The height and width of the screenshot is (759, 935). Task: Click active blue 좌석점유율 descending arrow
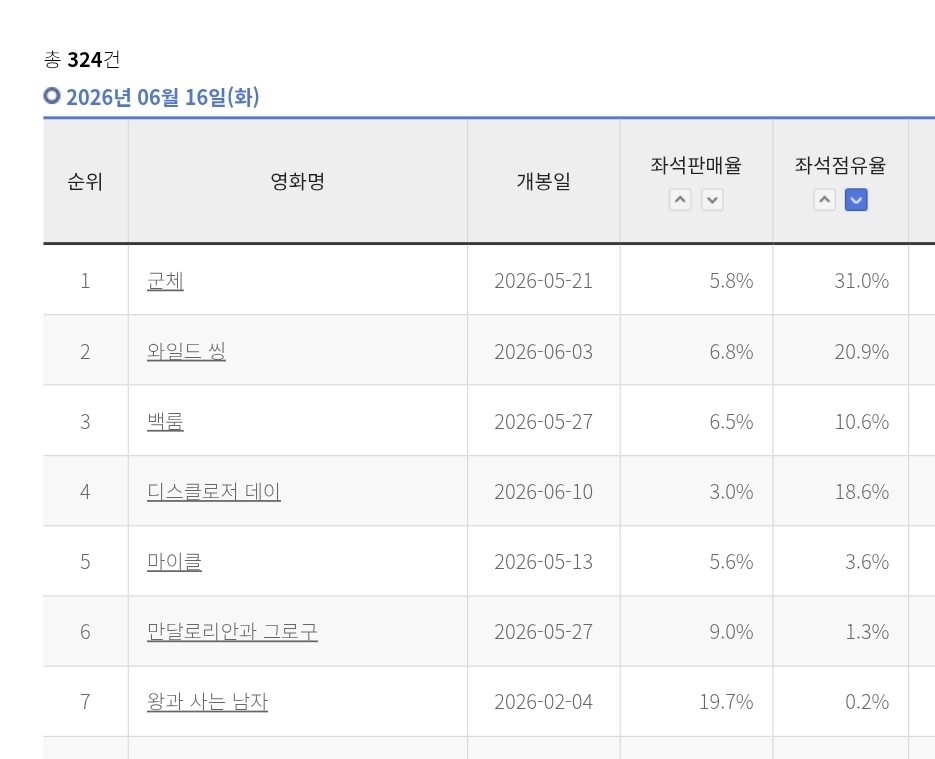(856, 200)
